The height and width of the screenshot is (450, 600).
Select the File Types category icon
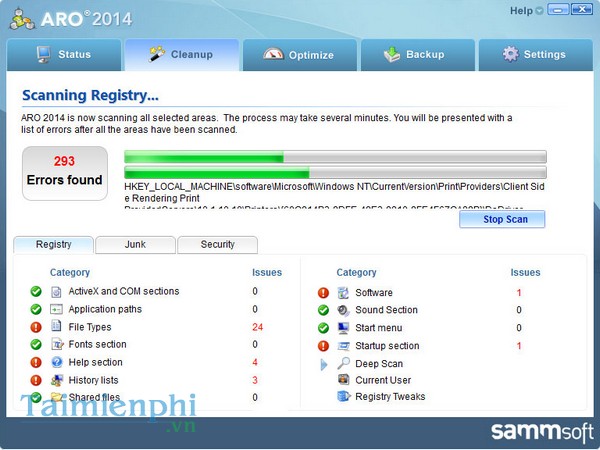pos(57,328)
